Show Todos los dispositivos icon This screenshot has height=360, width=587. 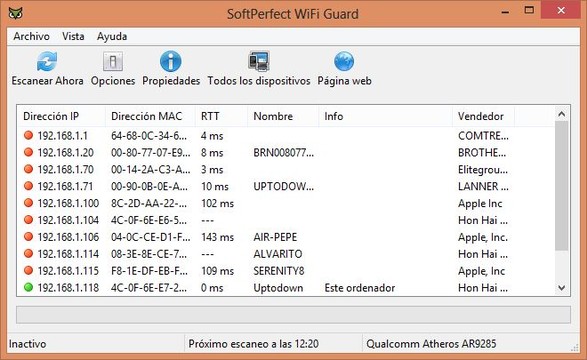click(259, 61)
